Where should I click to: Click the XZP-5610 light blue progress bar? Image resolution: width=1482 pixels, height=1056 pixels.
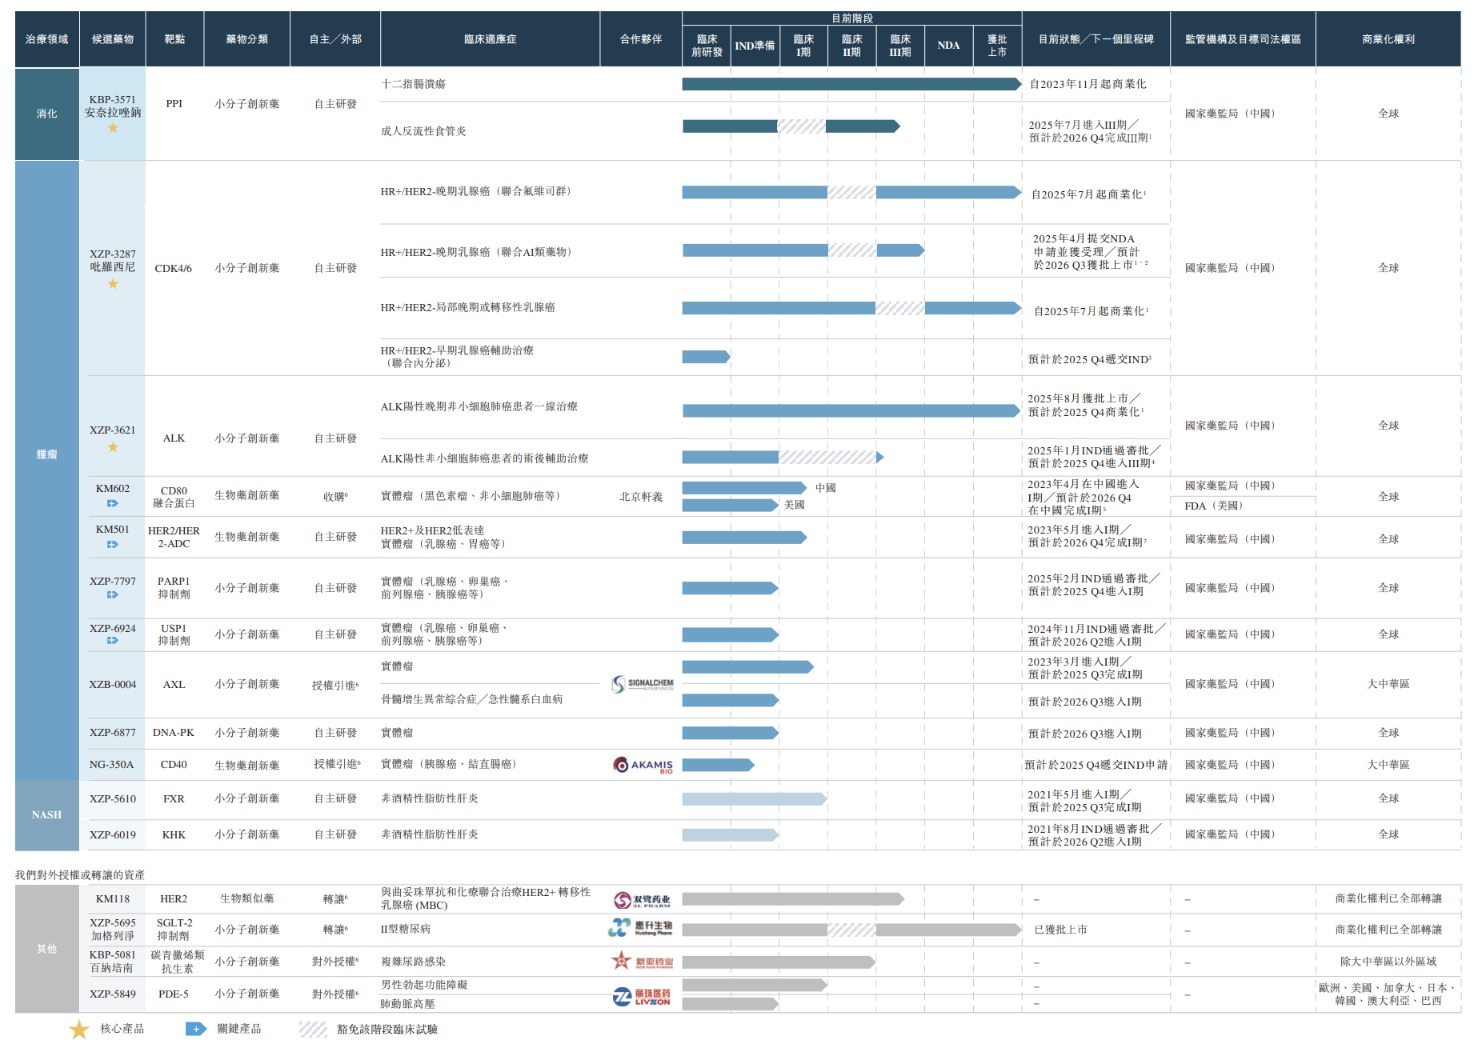click(x=754, y=799)
